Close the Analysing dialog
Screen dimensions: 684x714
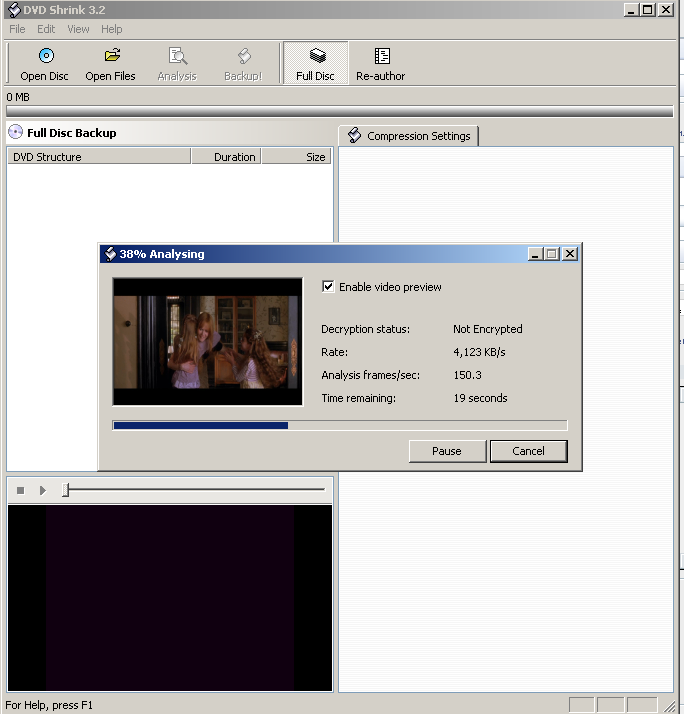click(570, 254)
